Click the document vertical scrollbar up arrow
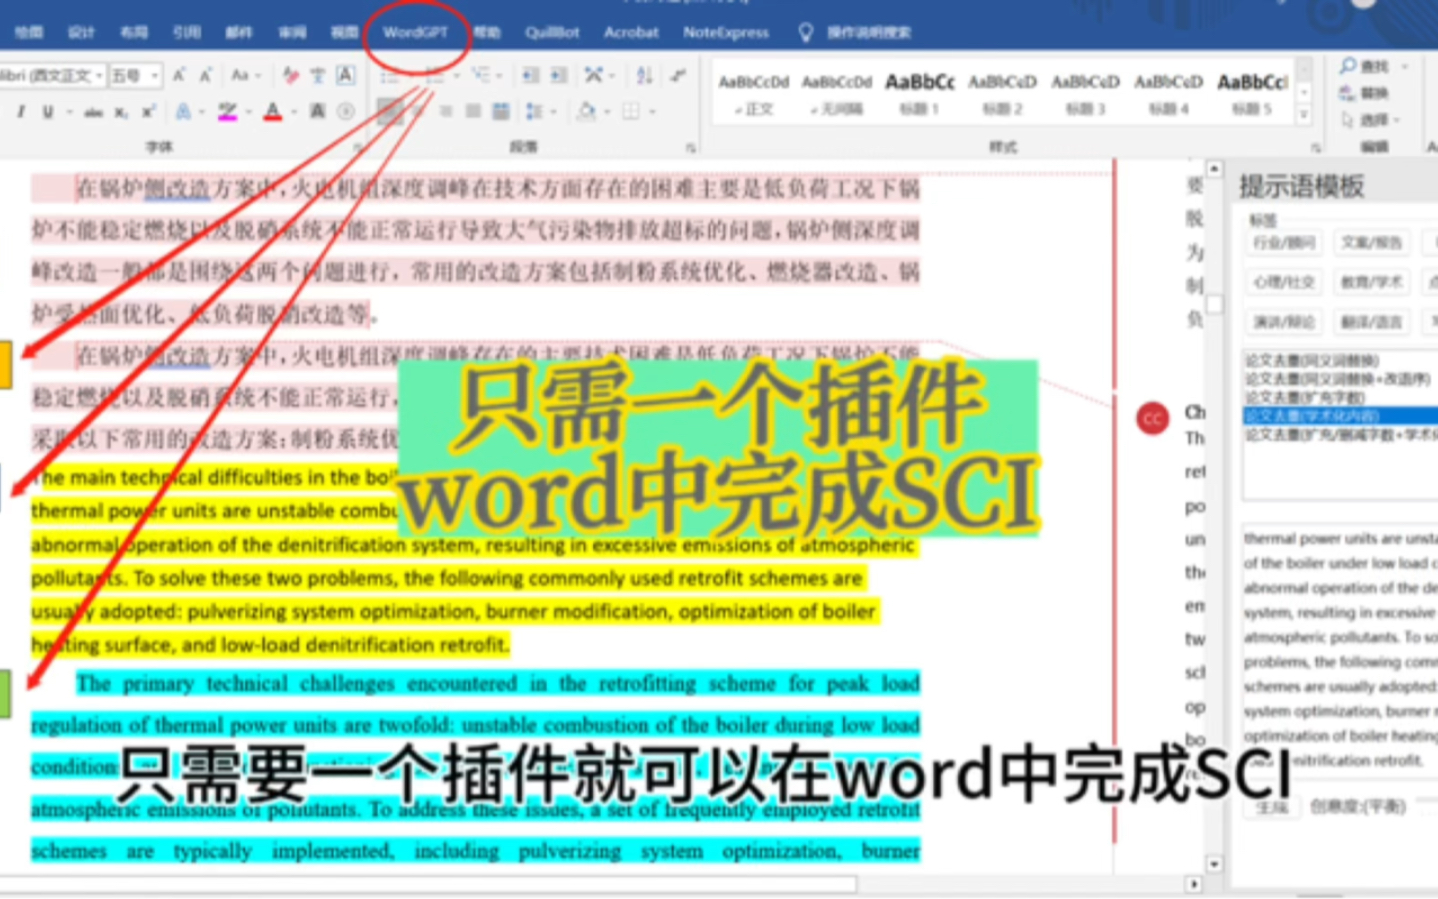 coord(1214,169)
